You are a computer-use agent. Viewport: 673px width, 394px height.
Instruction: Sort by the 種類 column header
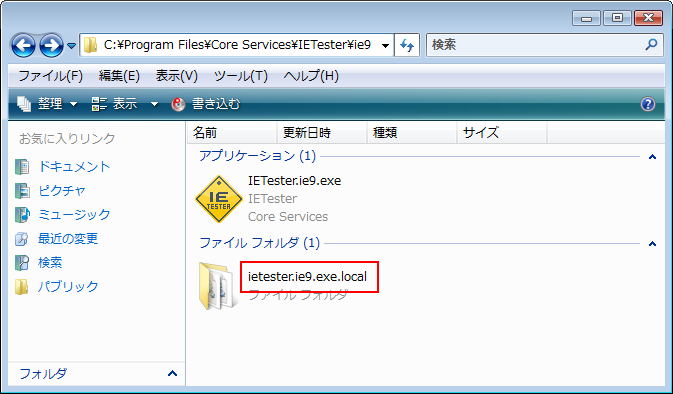pyautogui.click(x=412, y=133)
